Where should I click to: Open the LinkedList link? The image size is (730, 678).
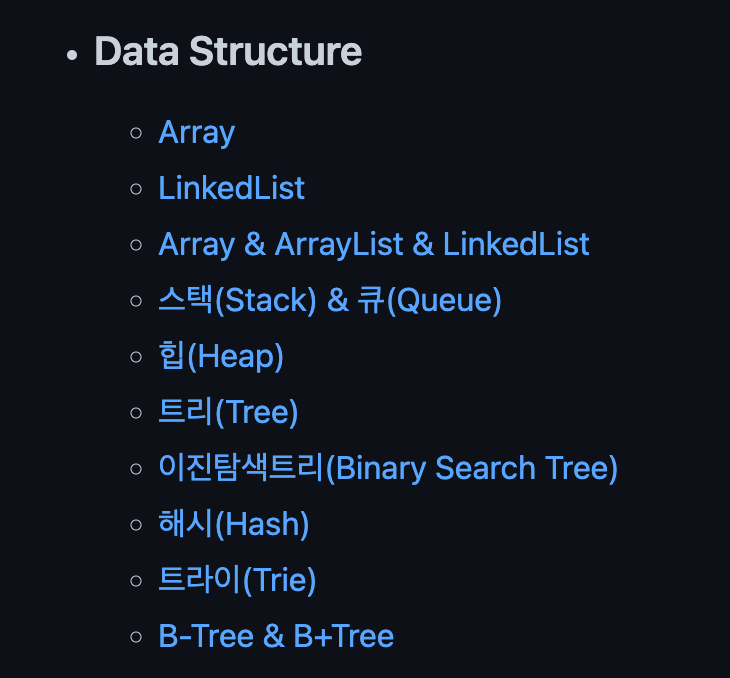(231, 189)
